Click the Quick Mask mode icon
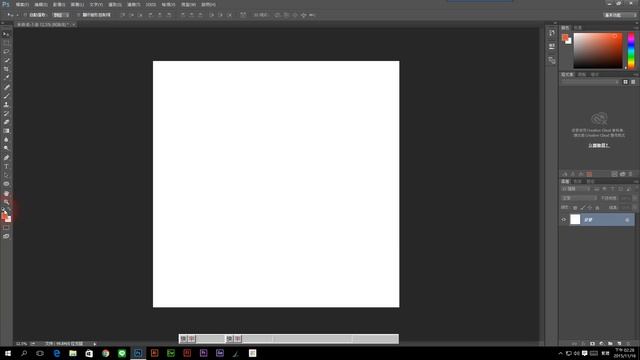The width and height of the screenshot is (640, 360). click(6, 228)
